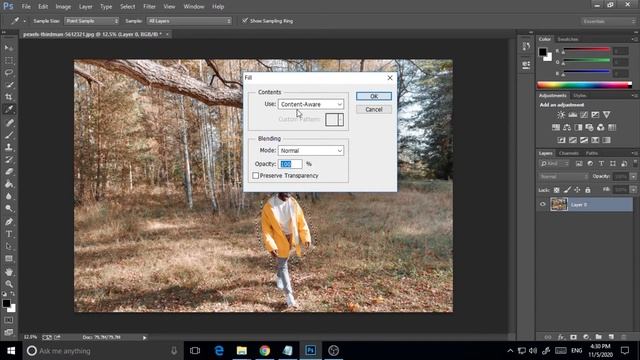The width and height of the screenshot is (640, 360).
Task: Add a Brightness/Contrast adjustment
Action: [x=561, y=115]
